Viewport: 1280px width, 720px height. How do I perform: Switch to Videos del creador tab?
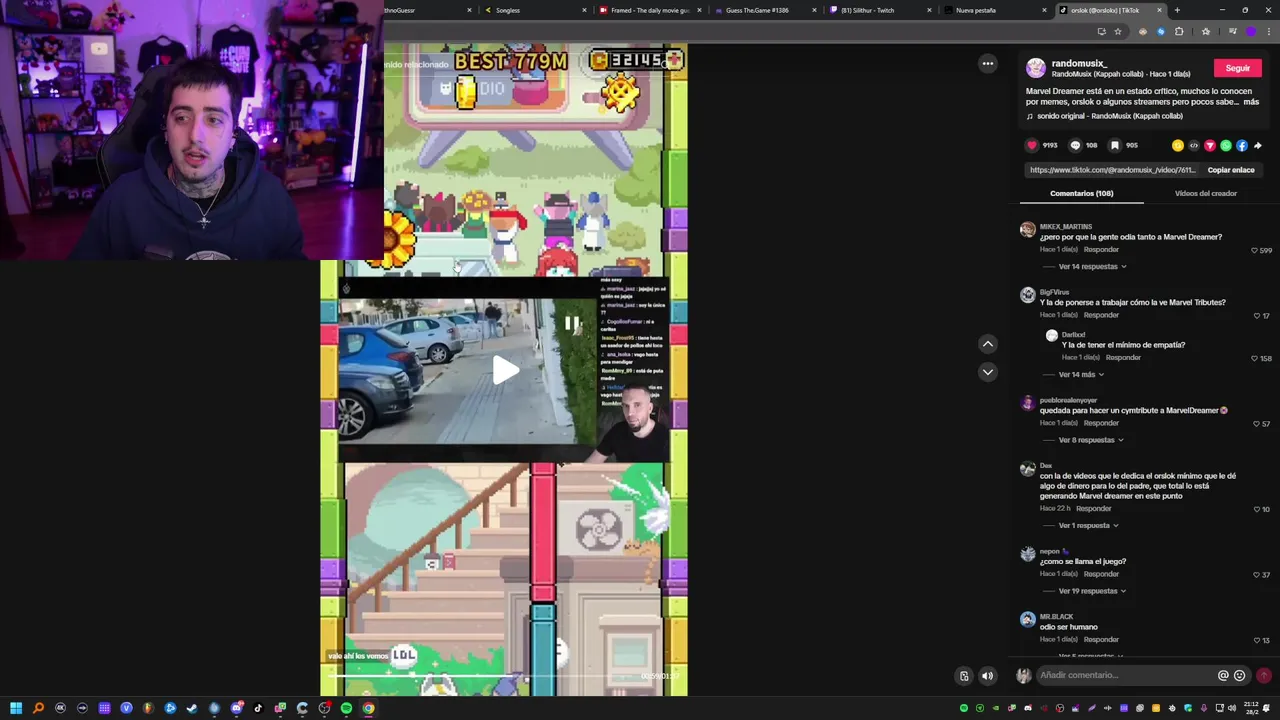coord(1206,193)
